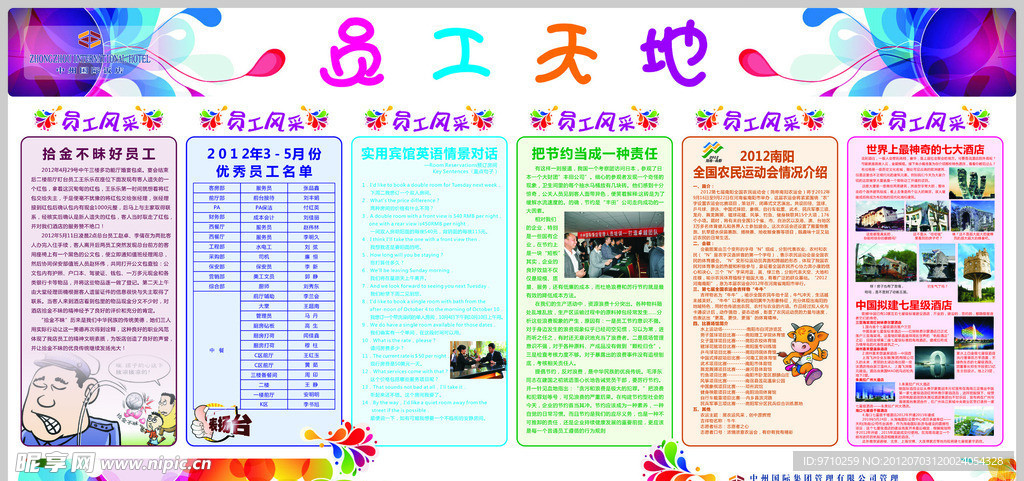Select the 综合部 table cell

(x=217, y=287)
